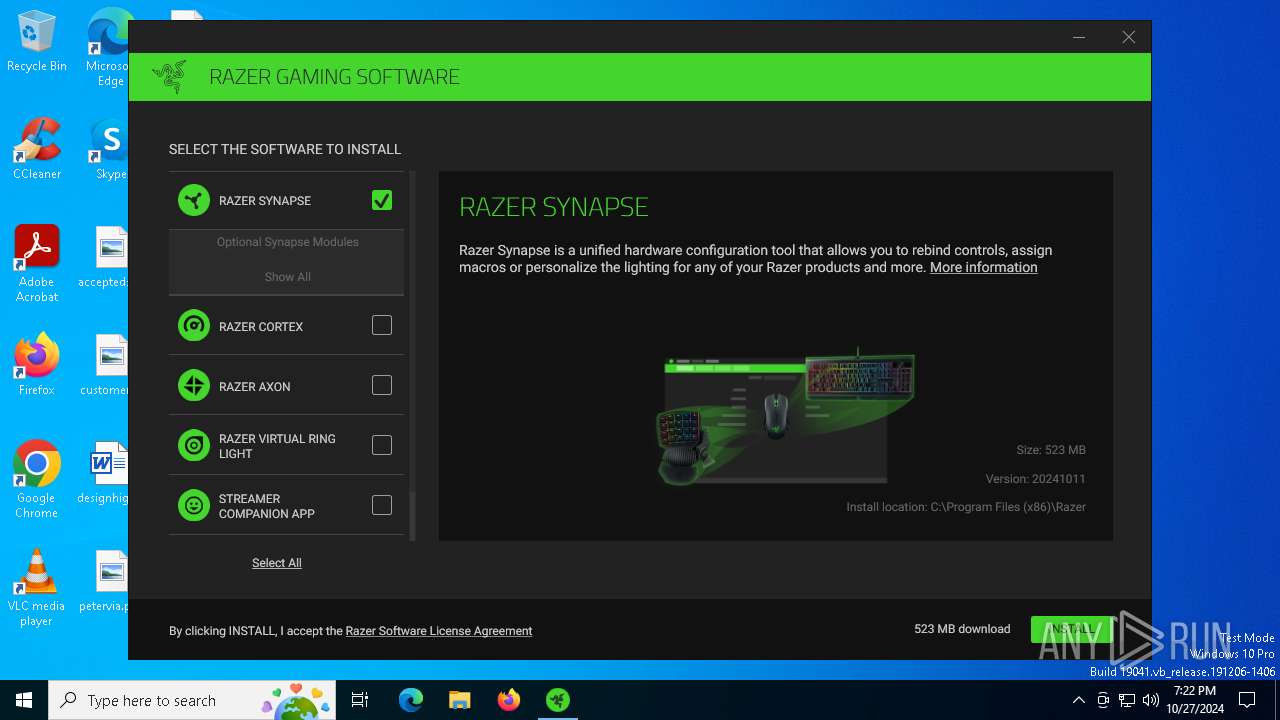Enable the Razer Axon checkbox
This screenshot has height=720, width=1280.
(x=382, y=386)
